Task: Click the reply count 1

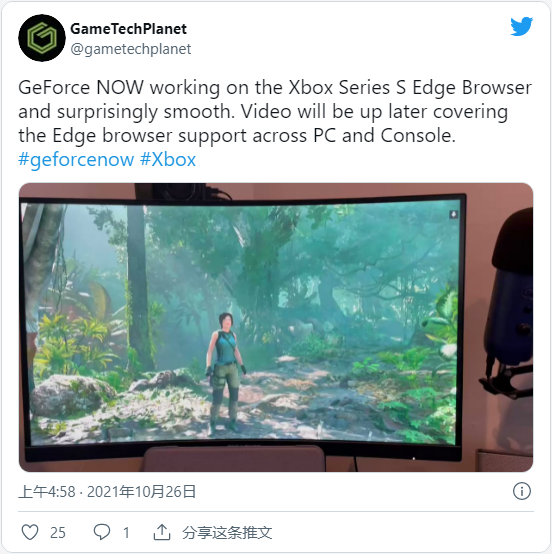Action: click(126, 532)
